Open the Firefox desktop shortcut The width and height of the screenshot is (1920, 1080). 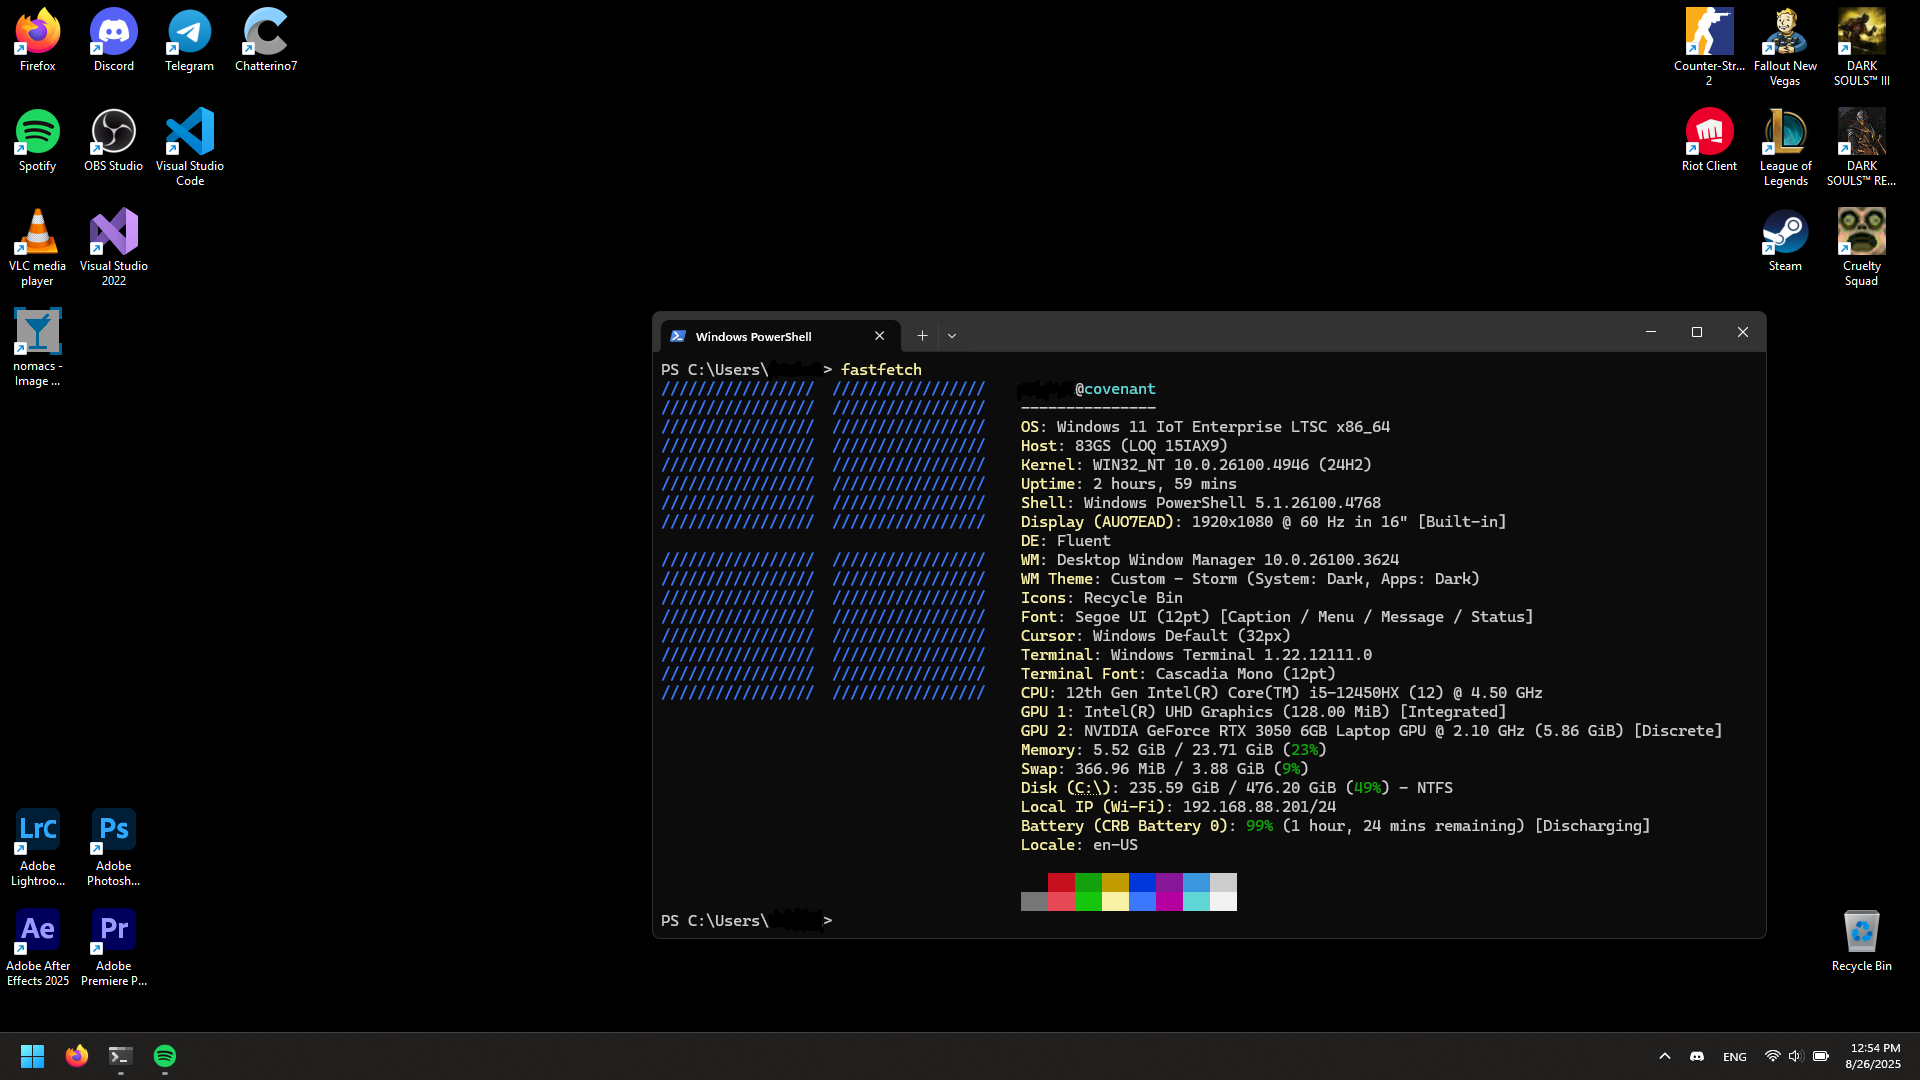coord(37,40)
